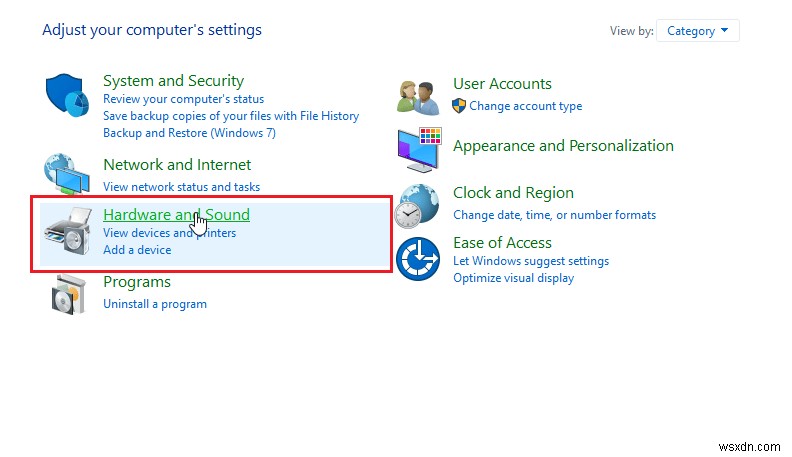Open Change date, time, or number formats

(554, 214)
